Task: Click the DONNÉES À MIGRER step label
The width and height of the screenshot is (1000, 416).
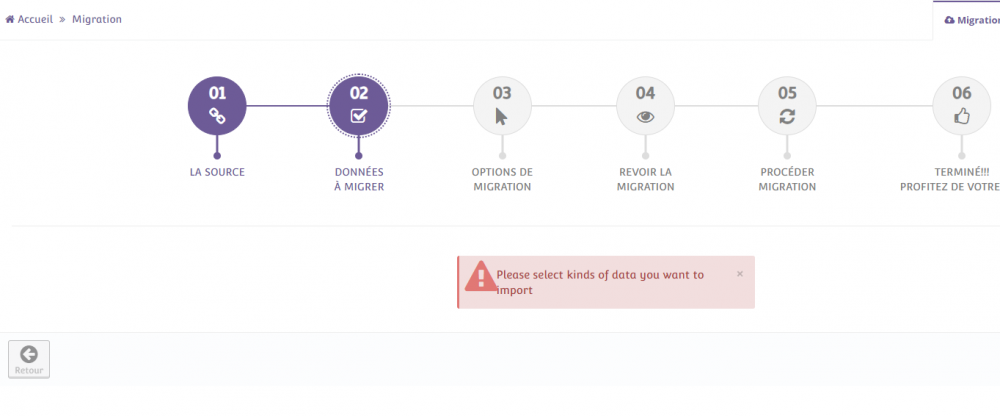Action: point(359,179)
